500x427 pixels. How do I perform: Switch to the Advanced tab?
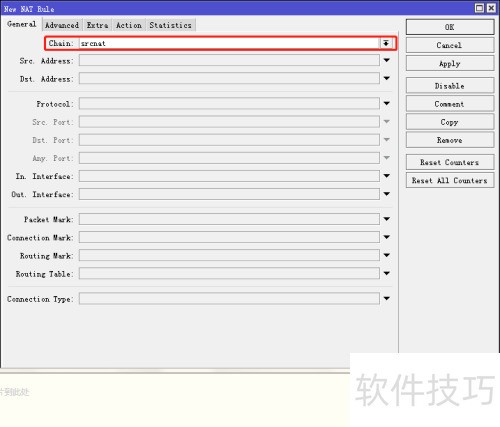(62, 25)
